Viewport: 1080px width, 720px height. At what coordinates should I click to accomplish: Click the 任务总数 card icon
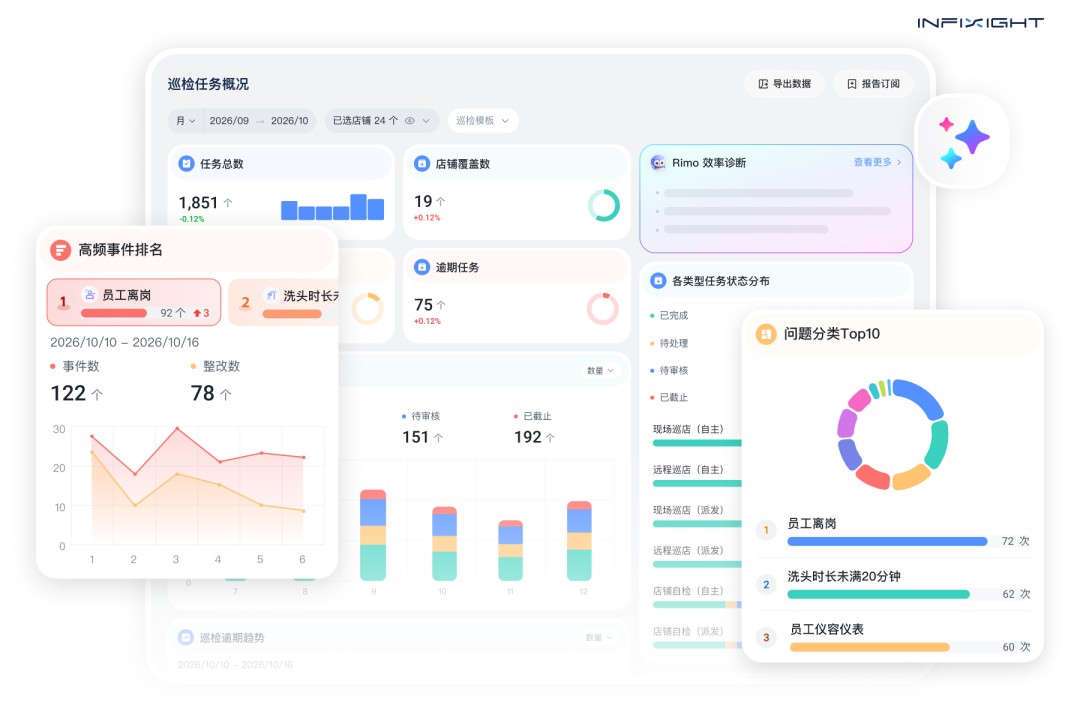(x=186, y=163)
